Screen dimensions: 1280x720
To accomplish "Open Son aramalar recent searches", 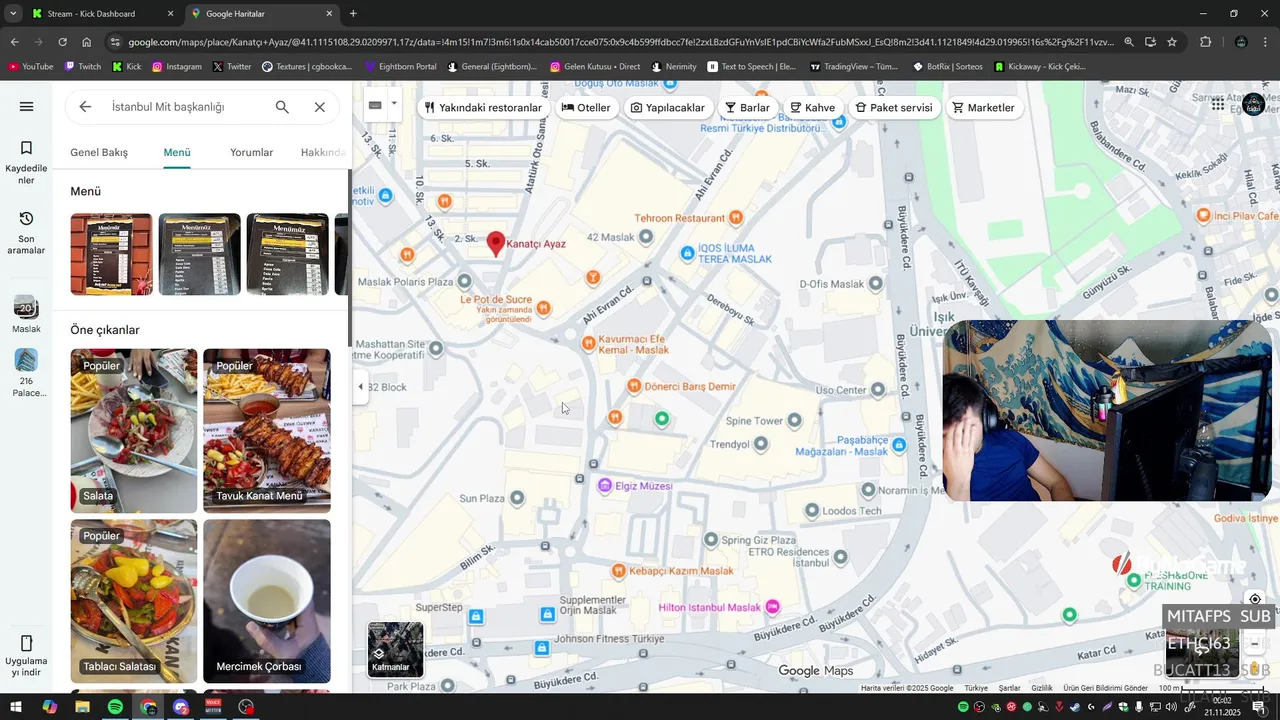I will [x=26, y=232].
